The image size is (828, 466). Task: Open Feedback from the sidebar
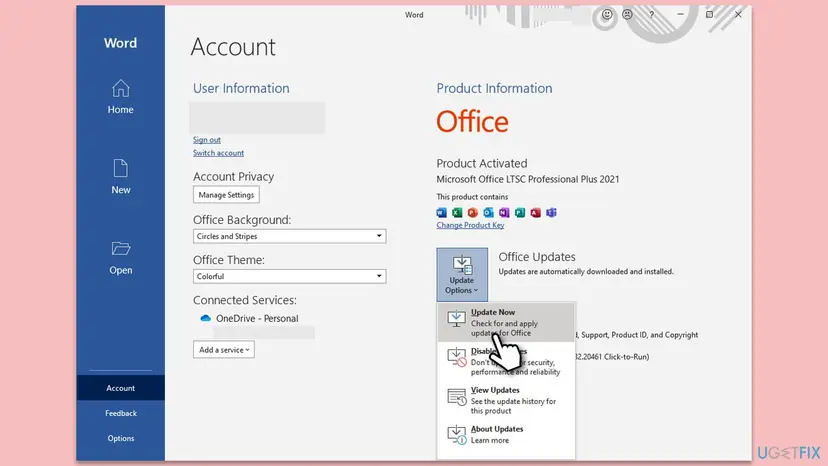120,413
